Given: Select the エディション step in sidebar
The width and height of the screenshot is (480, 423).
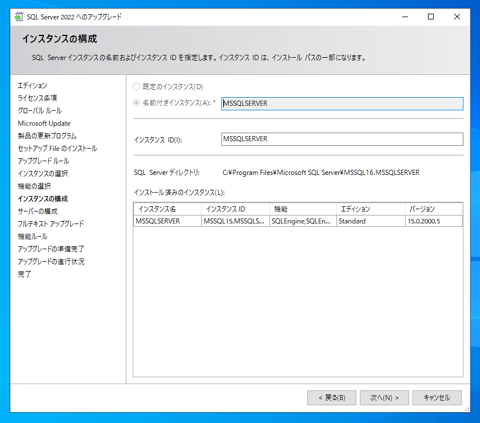Looking at the screenshot, I should (x=32, y=86).
